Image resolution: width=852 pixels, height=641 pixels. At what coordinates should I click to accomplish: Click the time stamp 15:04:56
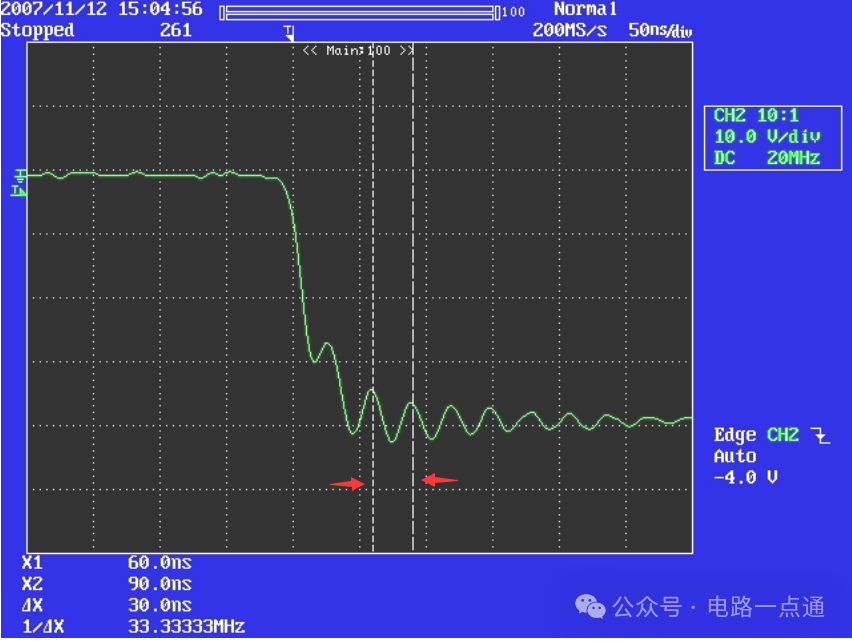coord(160,9)
